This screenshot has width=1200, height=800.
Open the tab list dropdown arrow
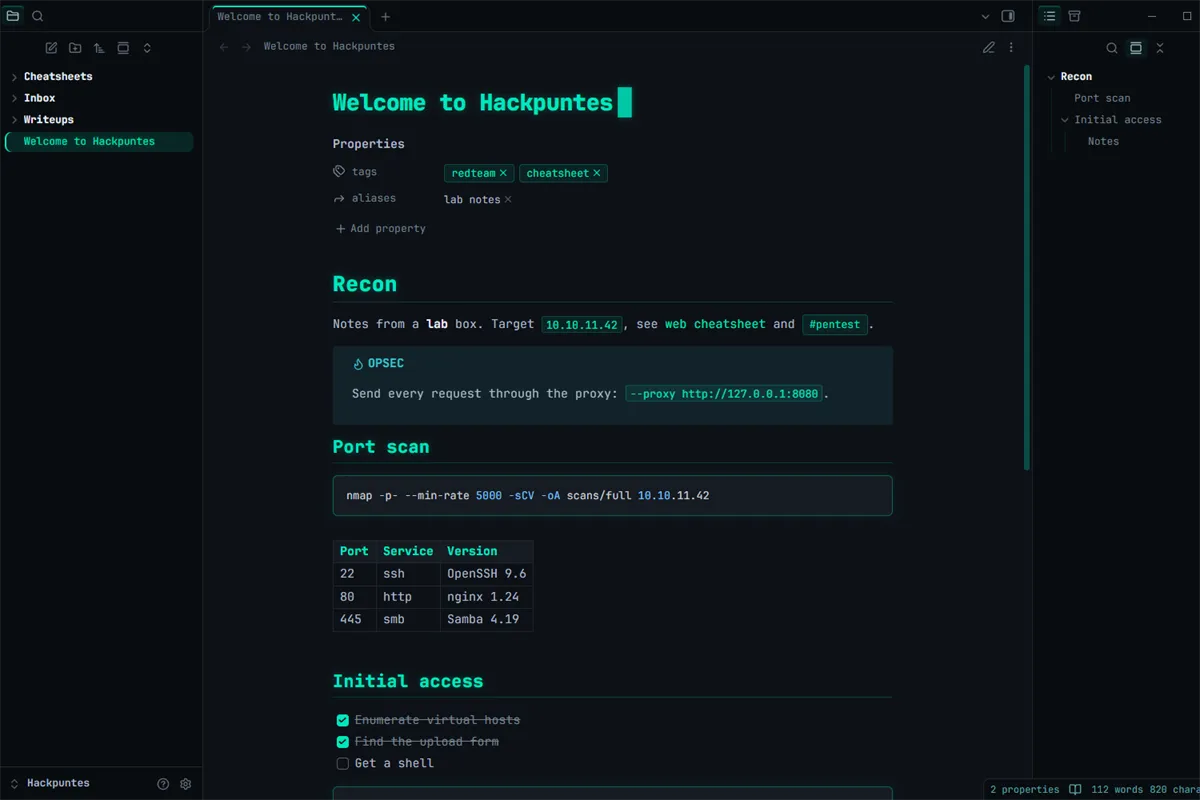click(x=985, y=16)
